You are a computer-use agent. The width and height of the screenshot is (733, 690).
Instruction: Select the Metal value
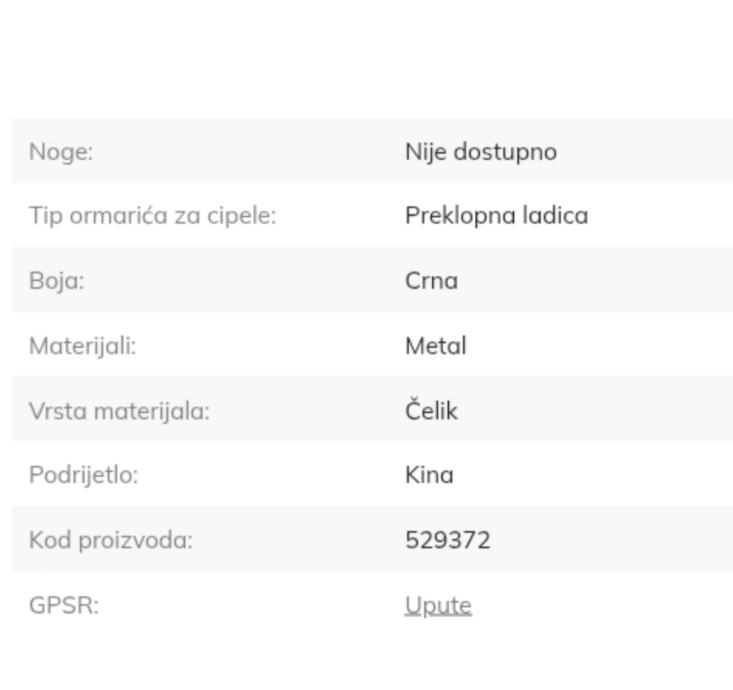[x=436, y=346]
